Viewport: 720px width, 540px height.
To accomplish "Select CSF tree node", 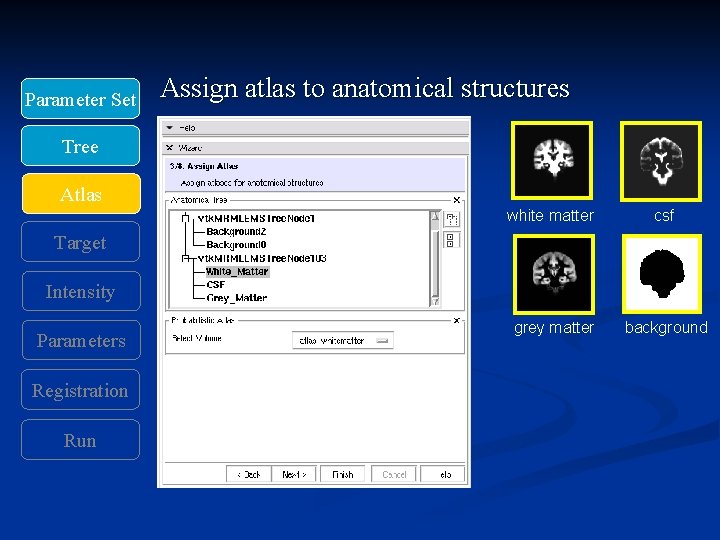I will [215, 285].
